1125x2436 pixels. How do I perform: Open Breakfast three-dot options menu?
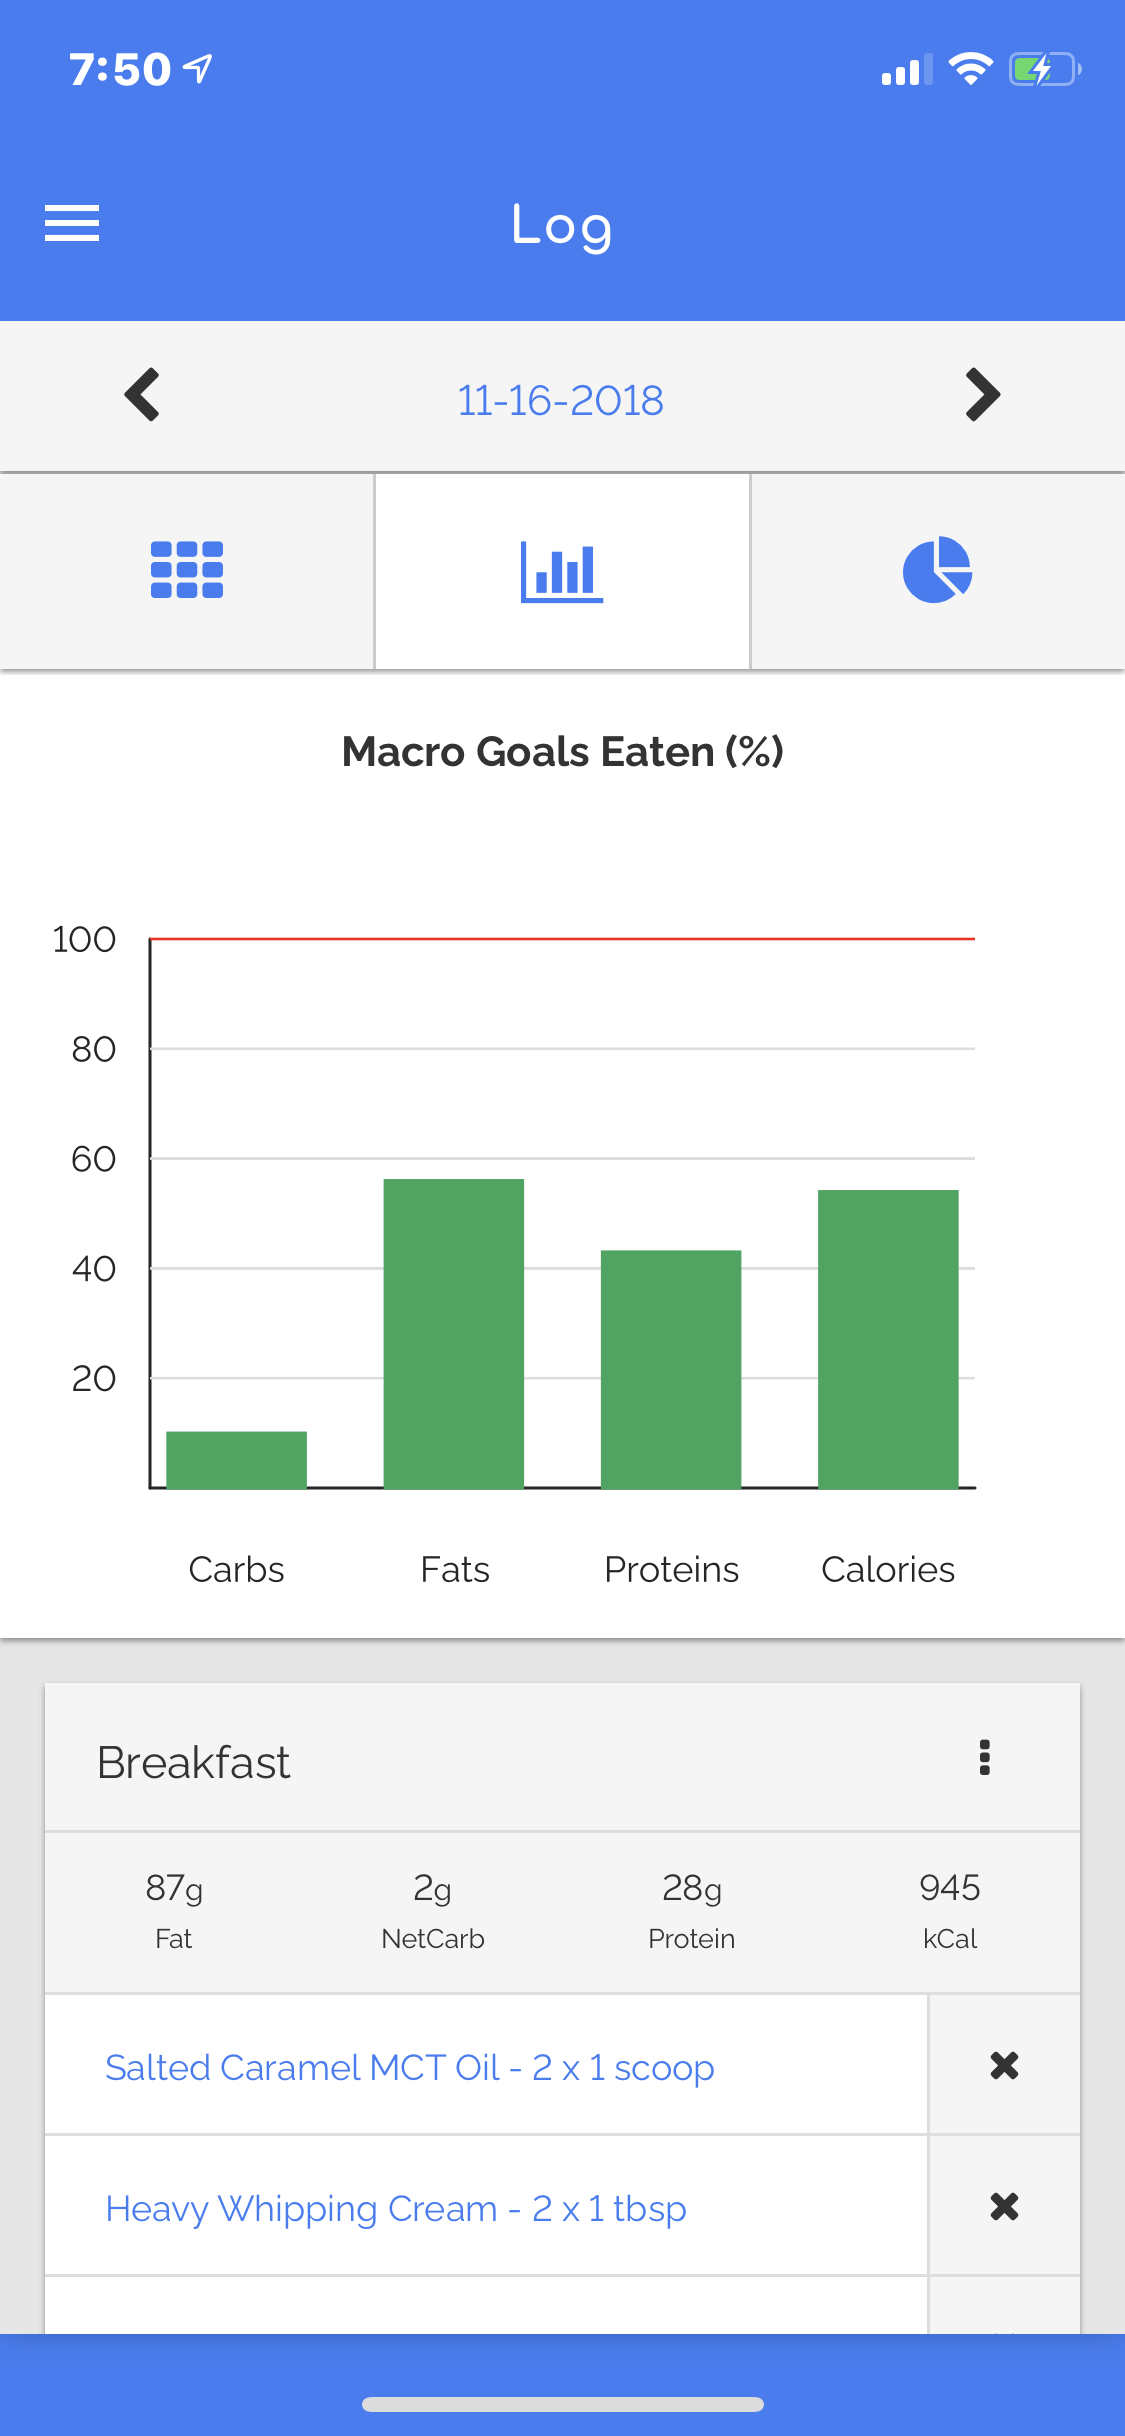[984, 1757]
